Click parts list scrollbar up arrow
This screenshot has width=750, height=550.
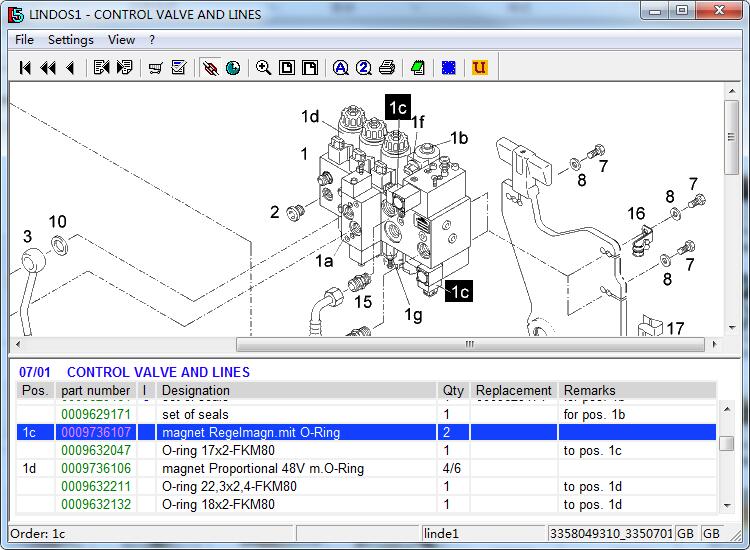click(x=727, y=408)
